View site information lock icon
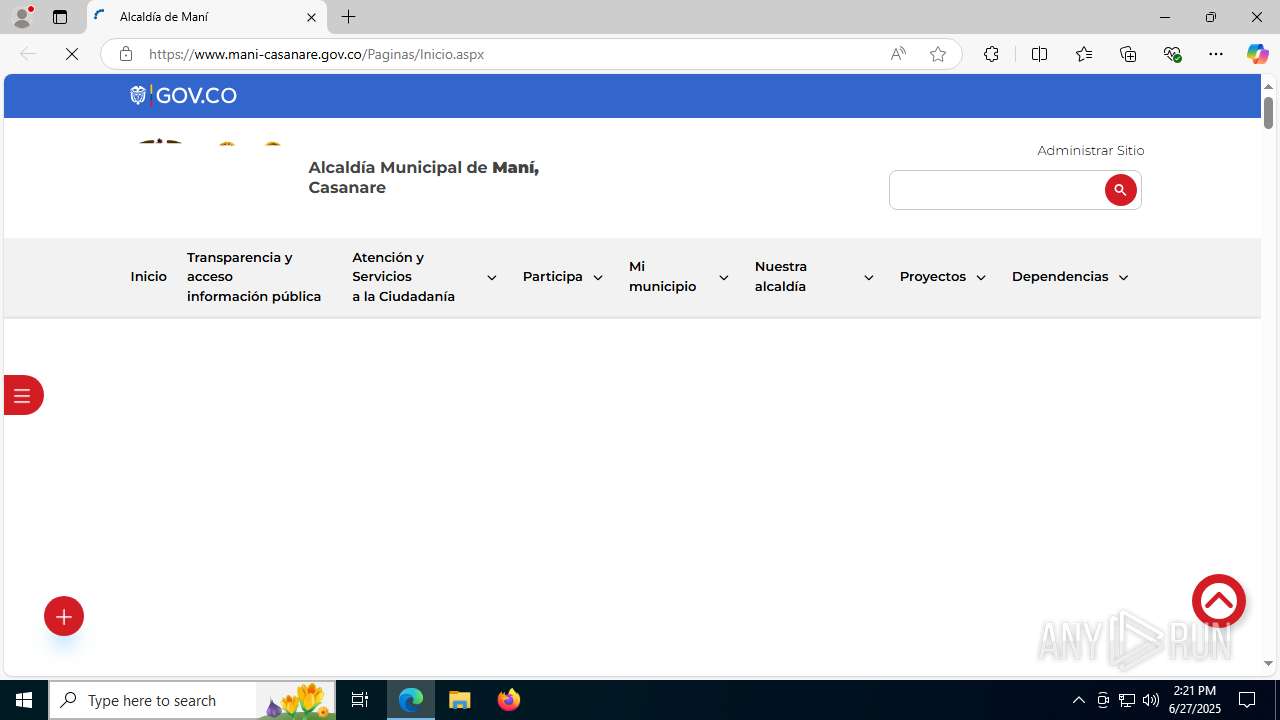1280x720 pixels. (x=126, y=54)
